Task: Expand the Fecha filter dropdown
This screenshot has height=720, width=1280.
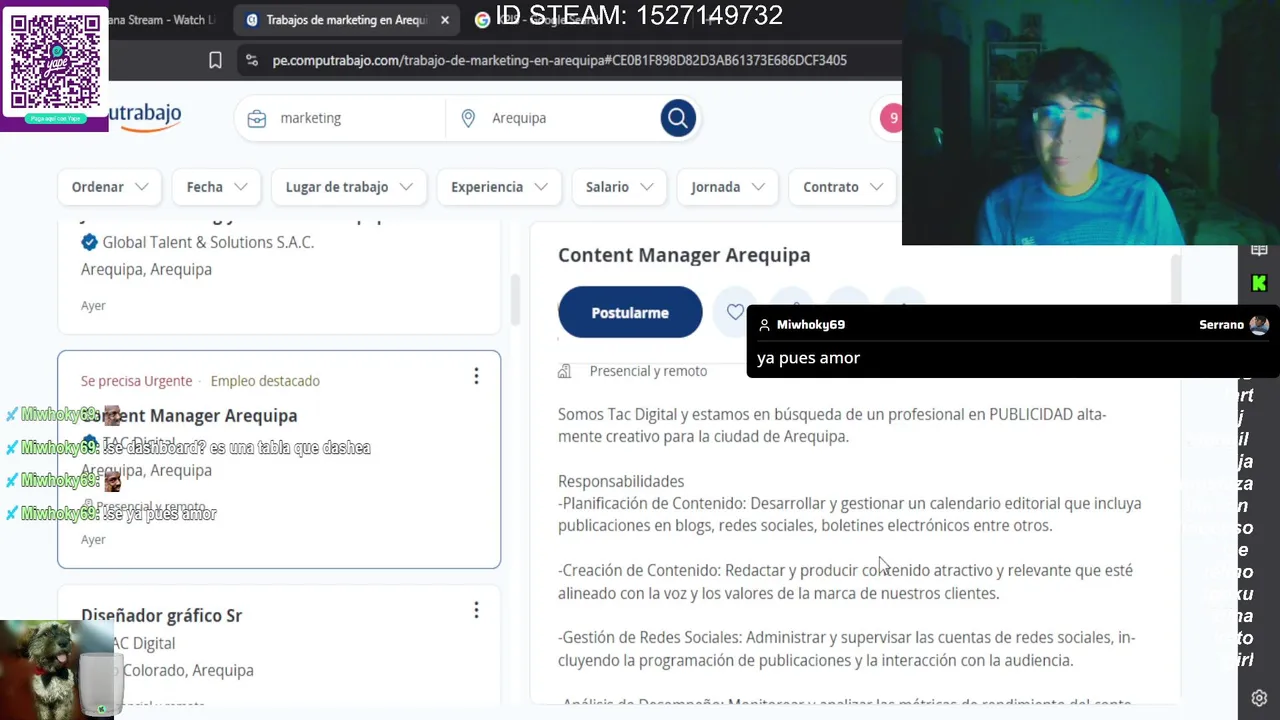Action: (216, 187)
